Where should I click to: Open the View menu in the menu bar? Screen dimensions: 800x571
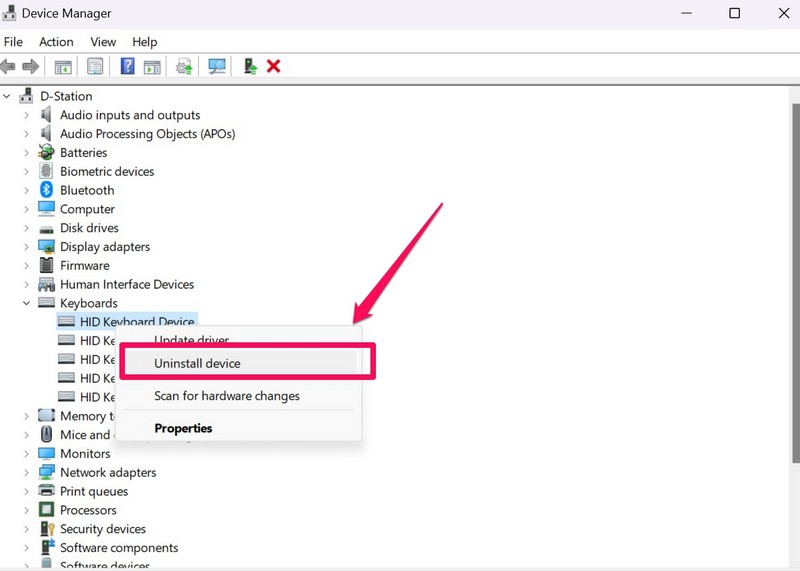(103, 42)
